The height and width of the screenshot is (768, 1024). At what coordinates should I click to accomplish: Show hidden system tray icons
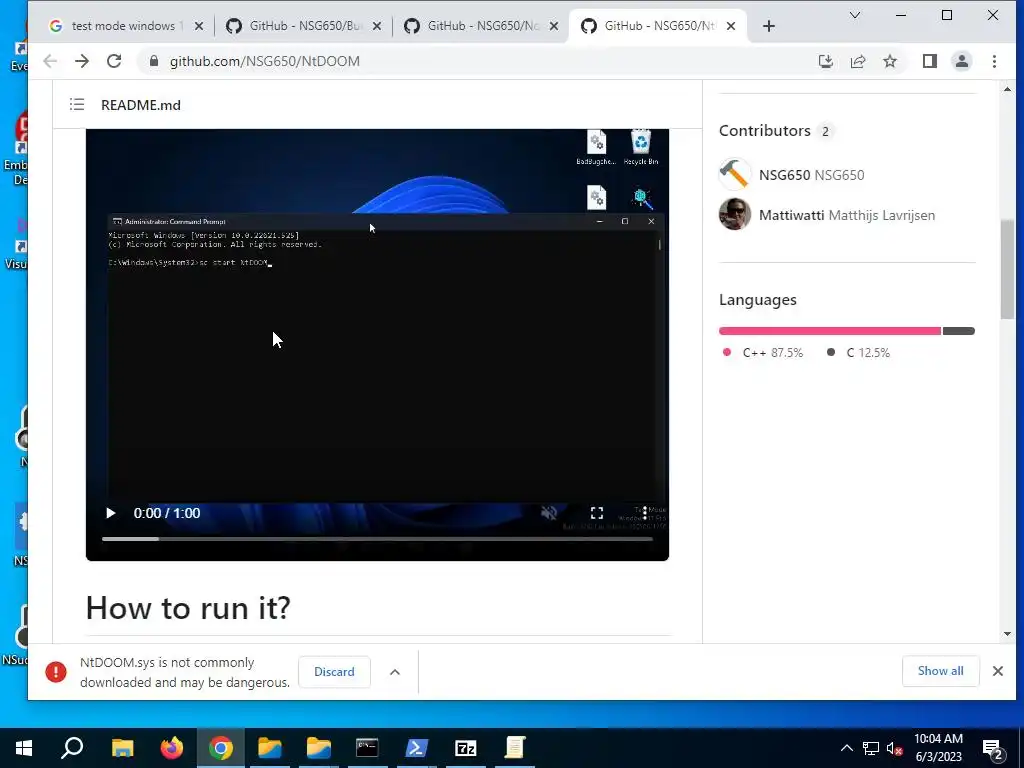coord(846,748)
